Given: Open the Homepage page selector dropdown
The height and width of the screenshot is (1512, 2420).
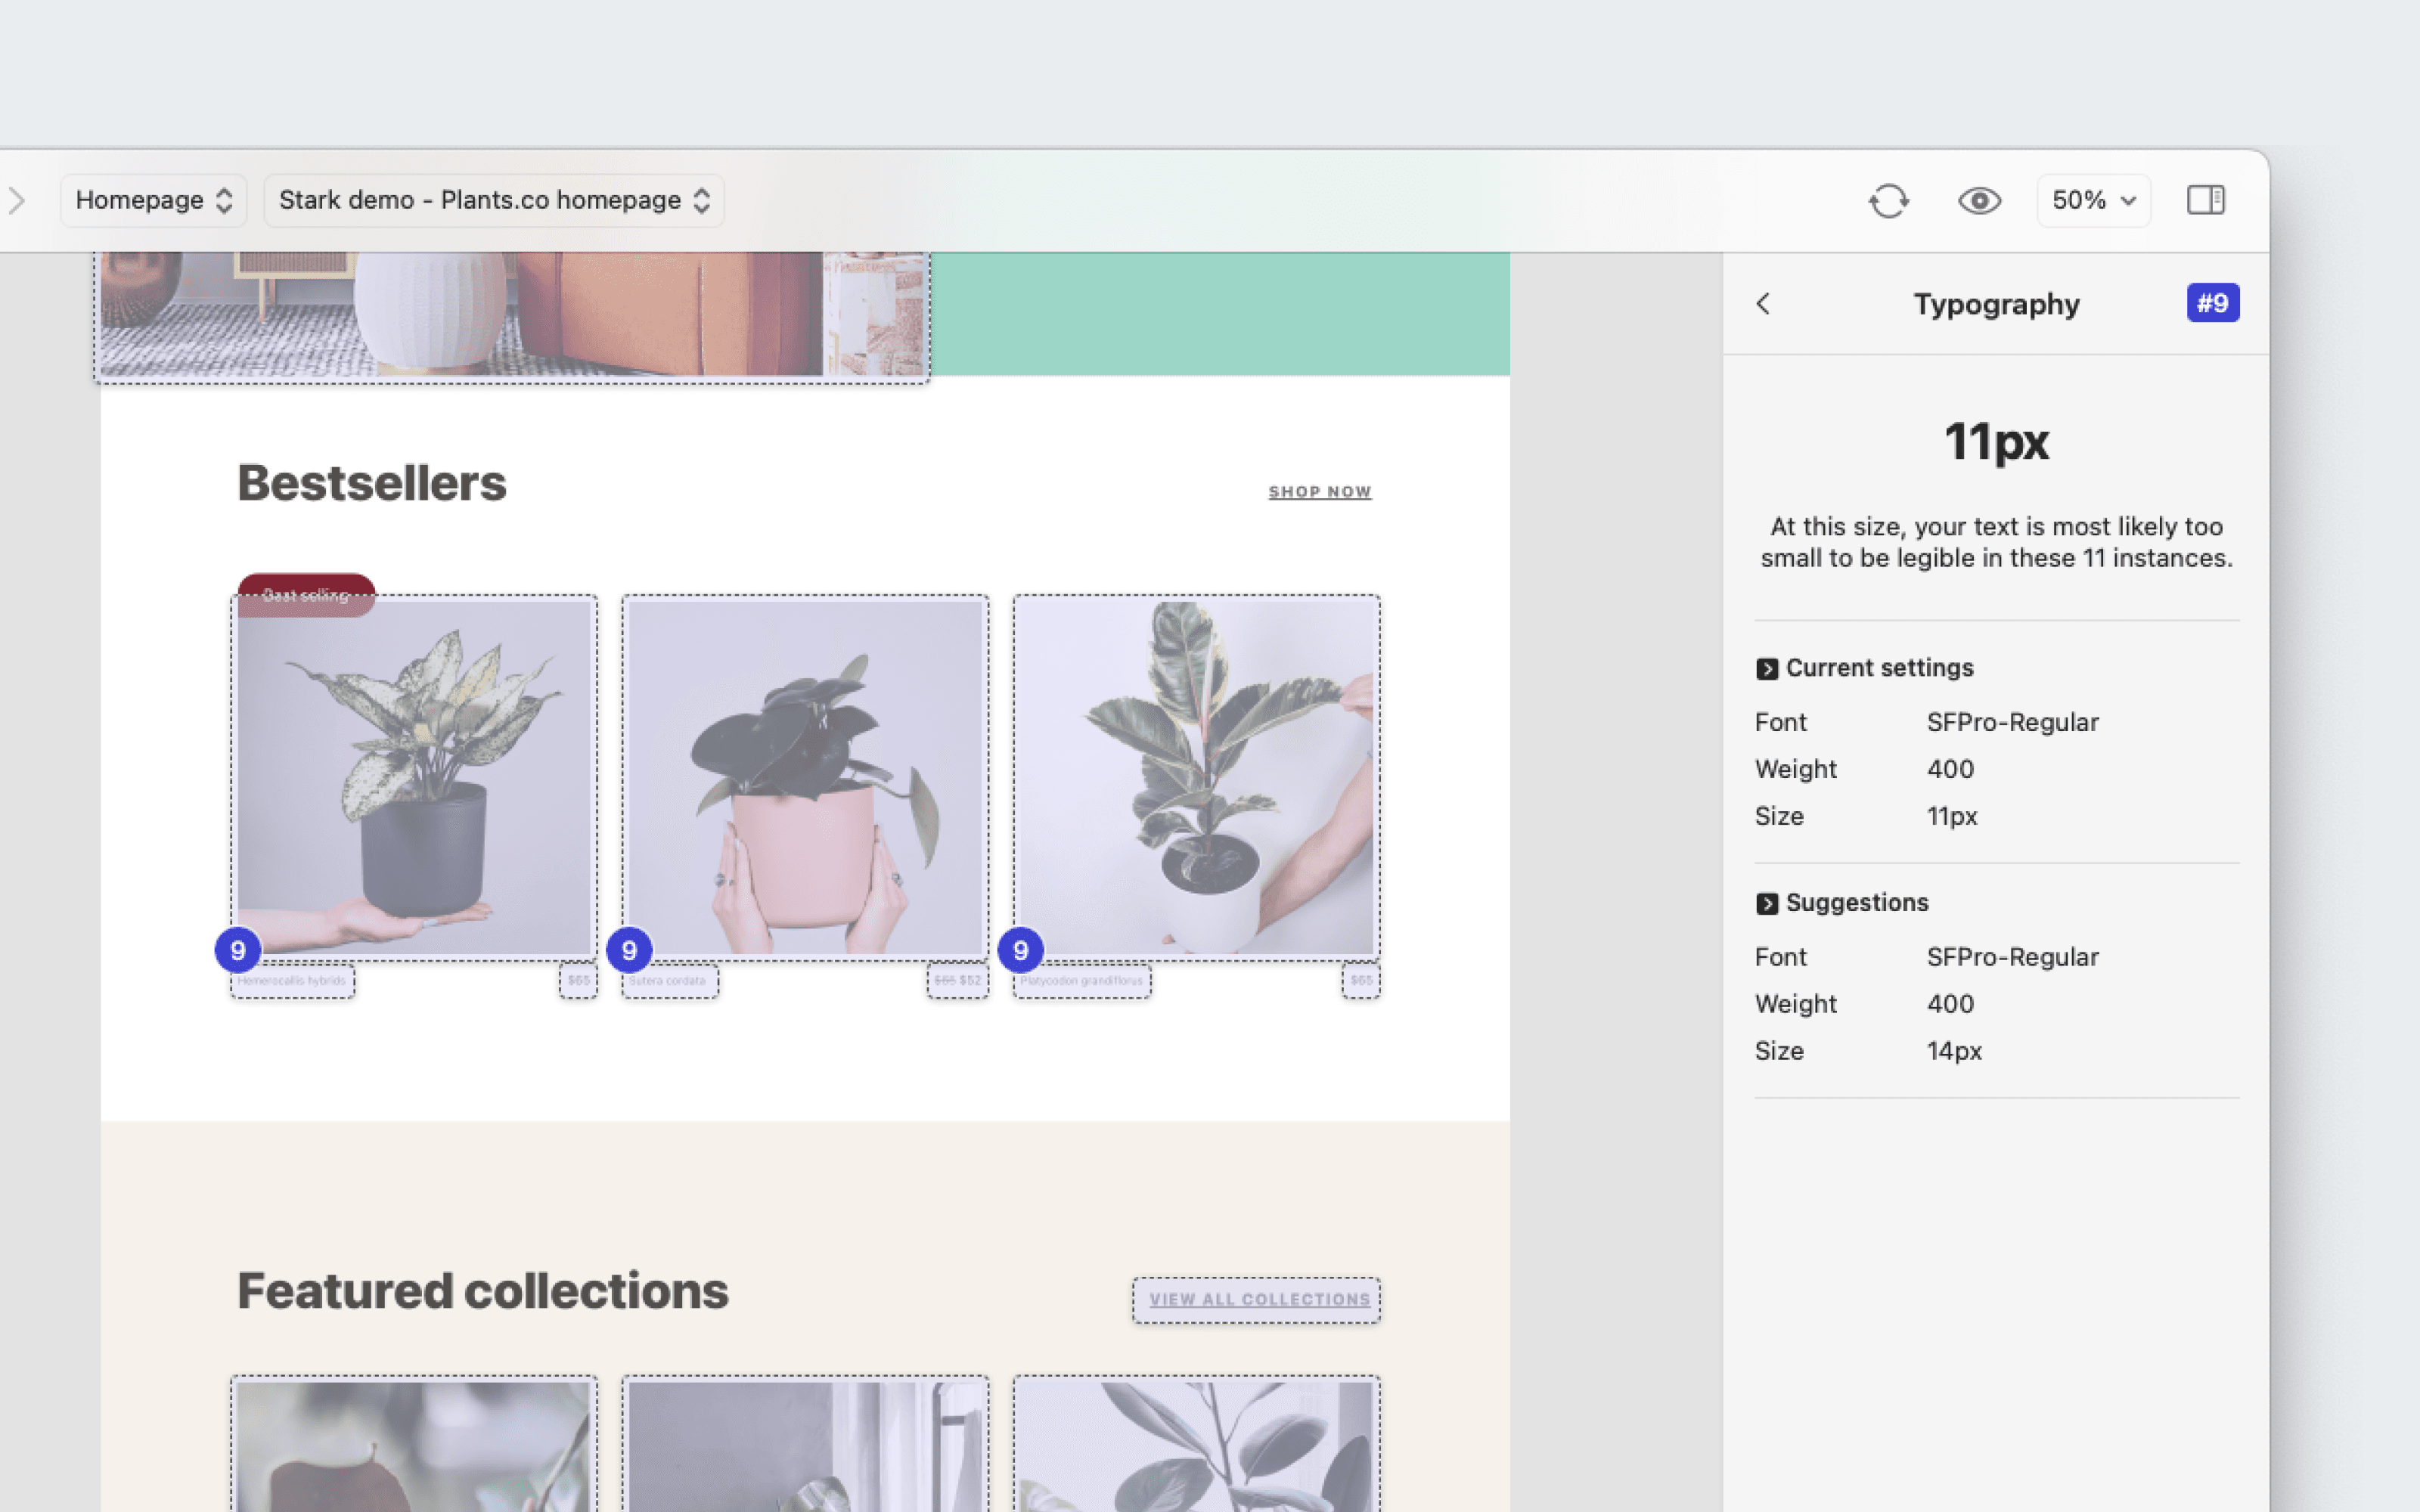Looking at the screenshot, I should tap(153, 200).
